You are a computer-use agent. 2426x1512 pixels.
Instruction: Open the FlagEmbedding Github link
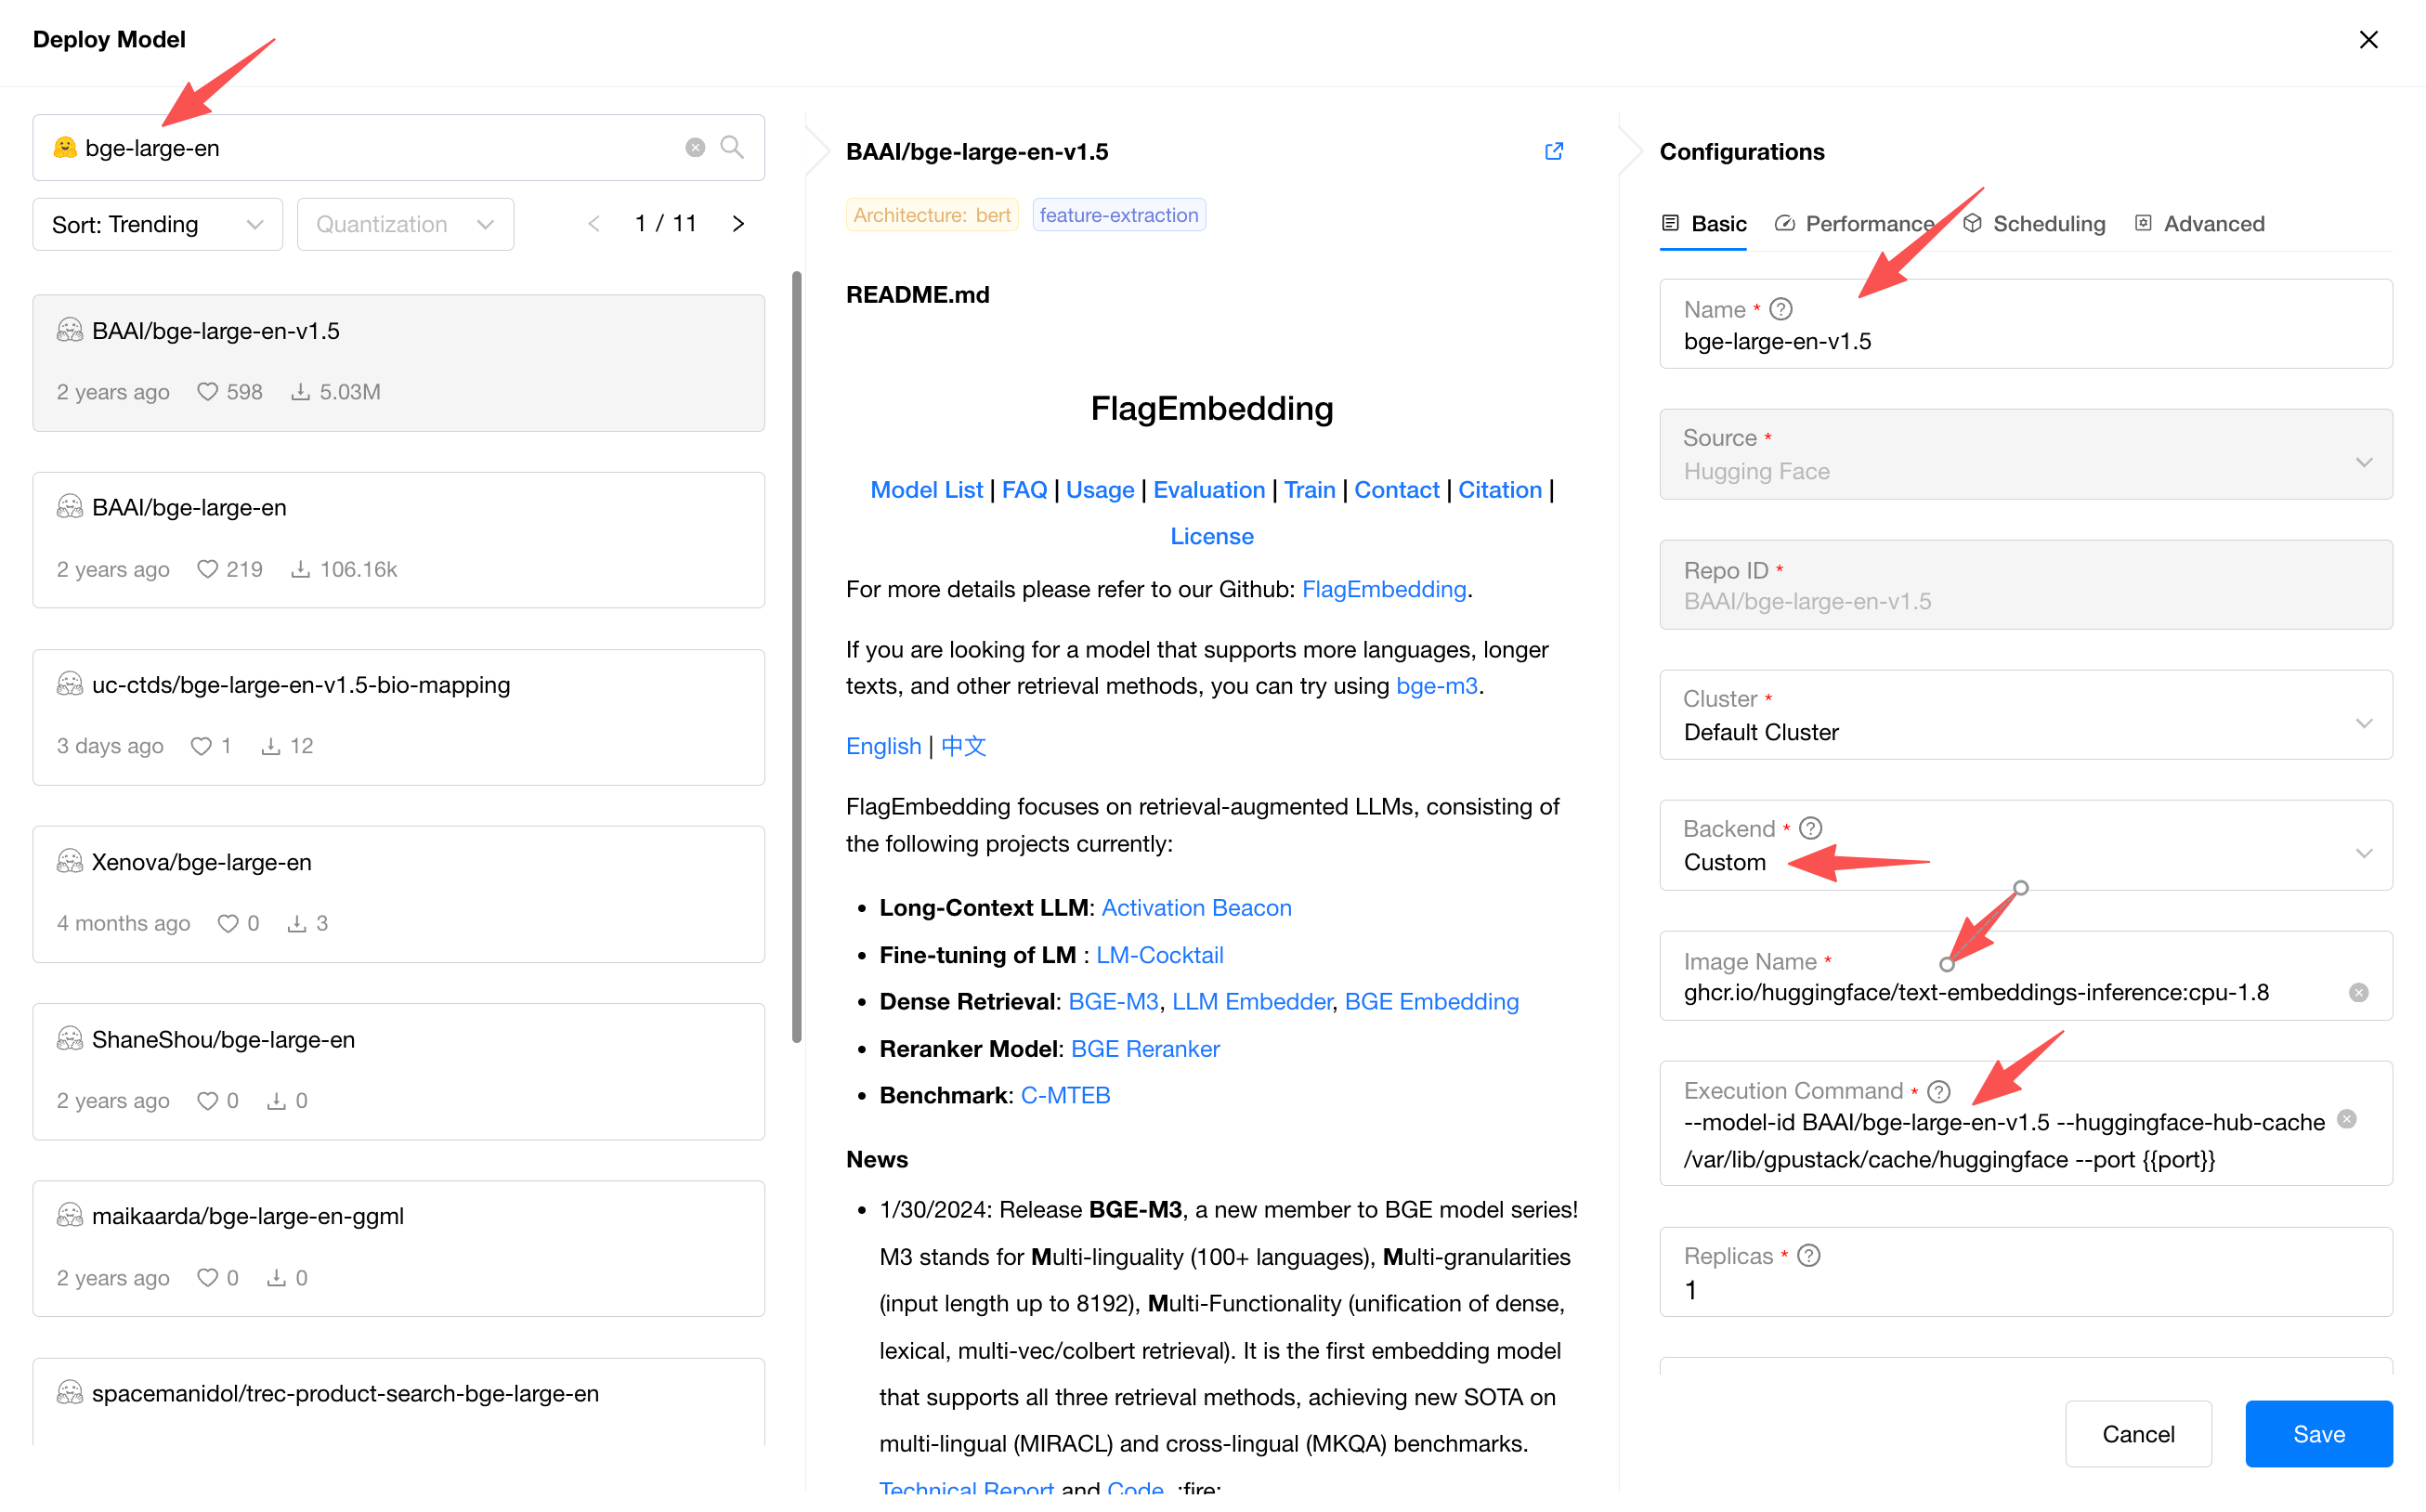pyautogui.click(x=1384, y=589)
